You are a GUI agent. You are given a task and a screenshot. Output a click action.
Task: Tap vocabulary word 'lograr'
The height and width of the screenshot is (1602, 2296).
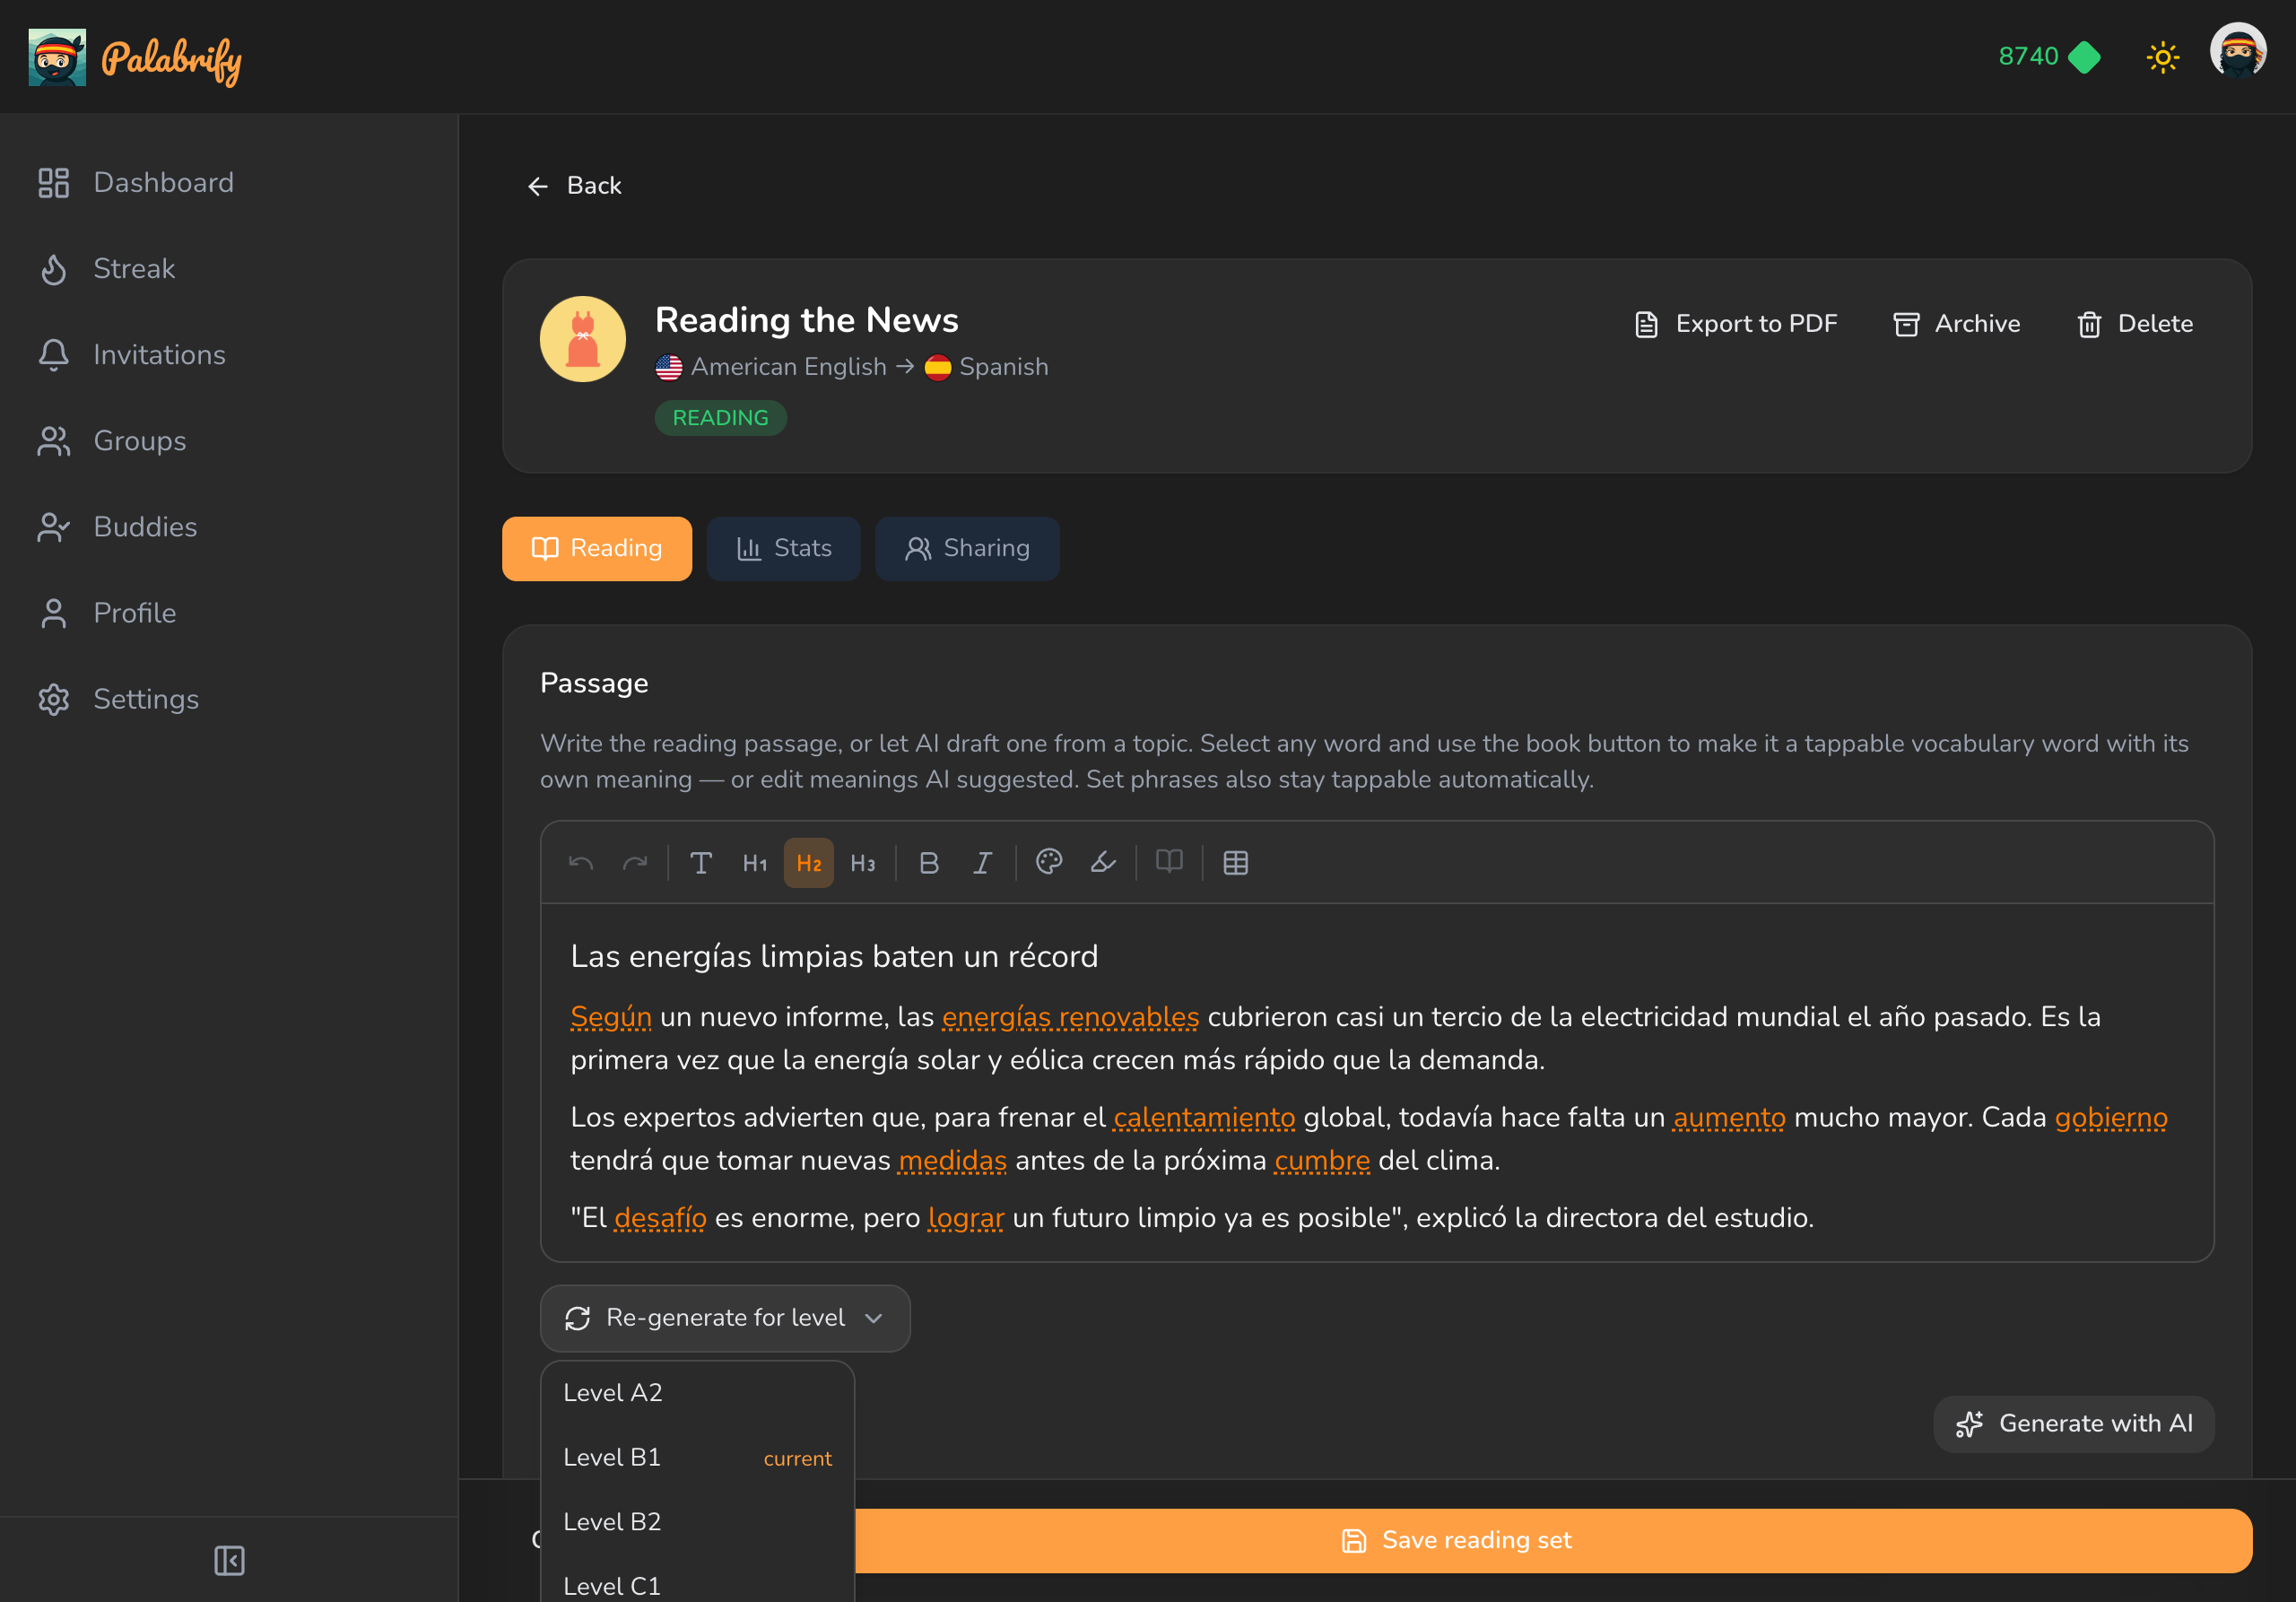point(966,1218)
